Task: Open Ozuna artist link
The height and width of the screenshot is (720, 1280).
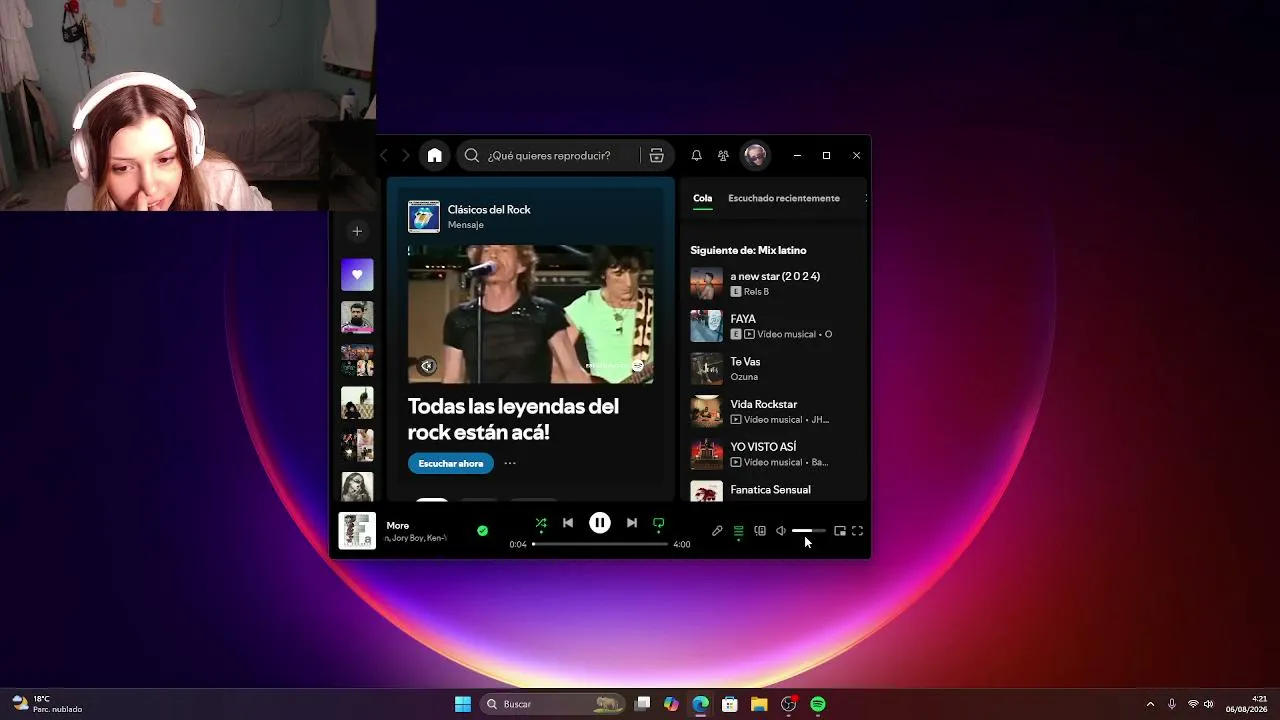Action: (x=744, y=377)
